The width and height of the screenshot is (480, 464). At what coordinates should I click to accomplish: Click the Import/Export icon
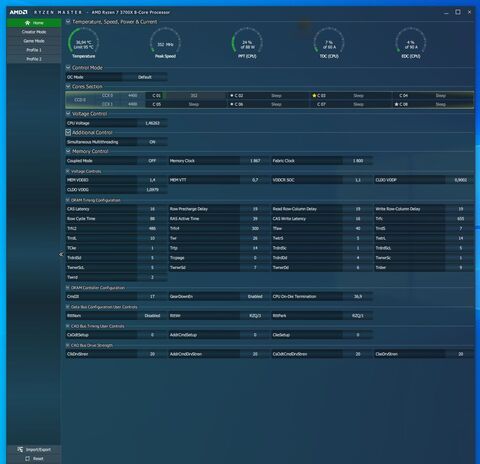[20, 449]
